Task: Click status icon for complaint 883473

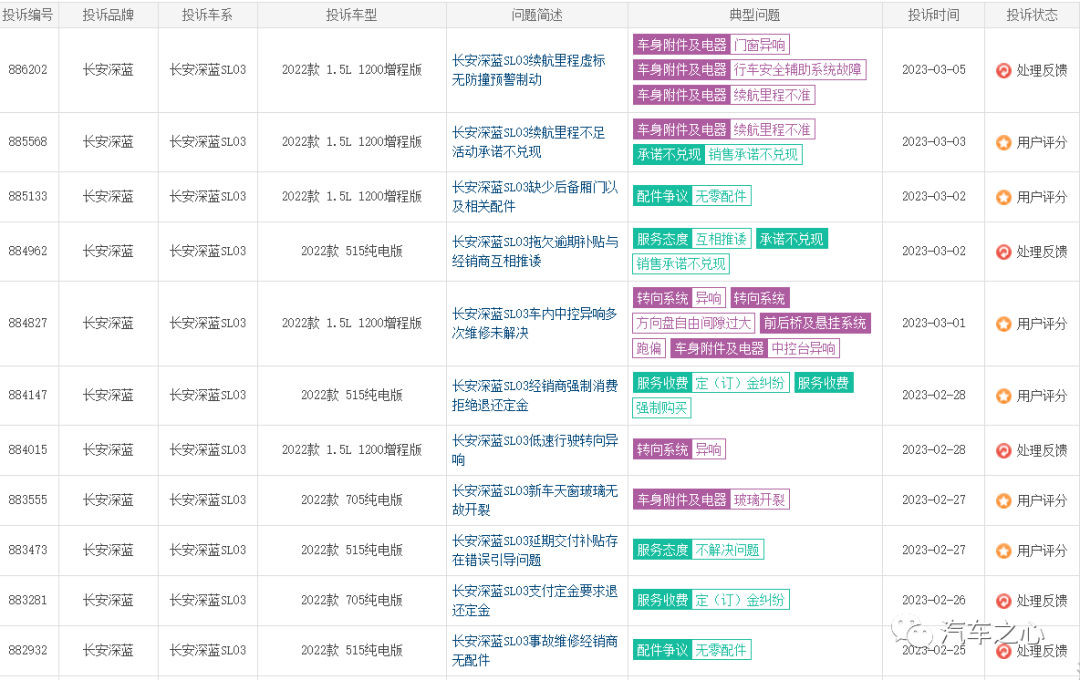Action: point(1004,551)
